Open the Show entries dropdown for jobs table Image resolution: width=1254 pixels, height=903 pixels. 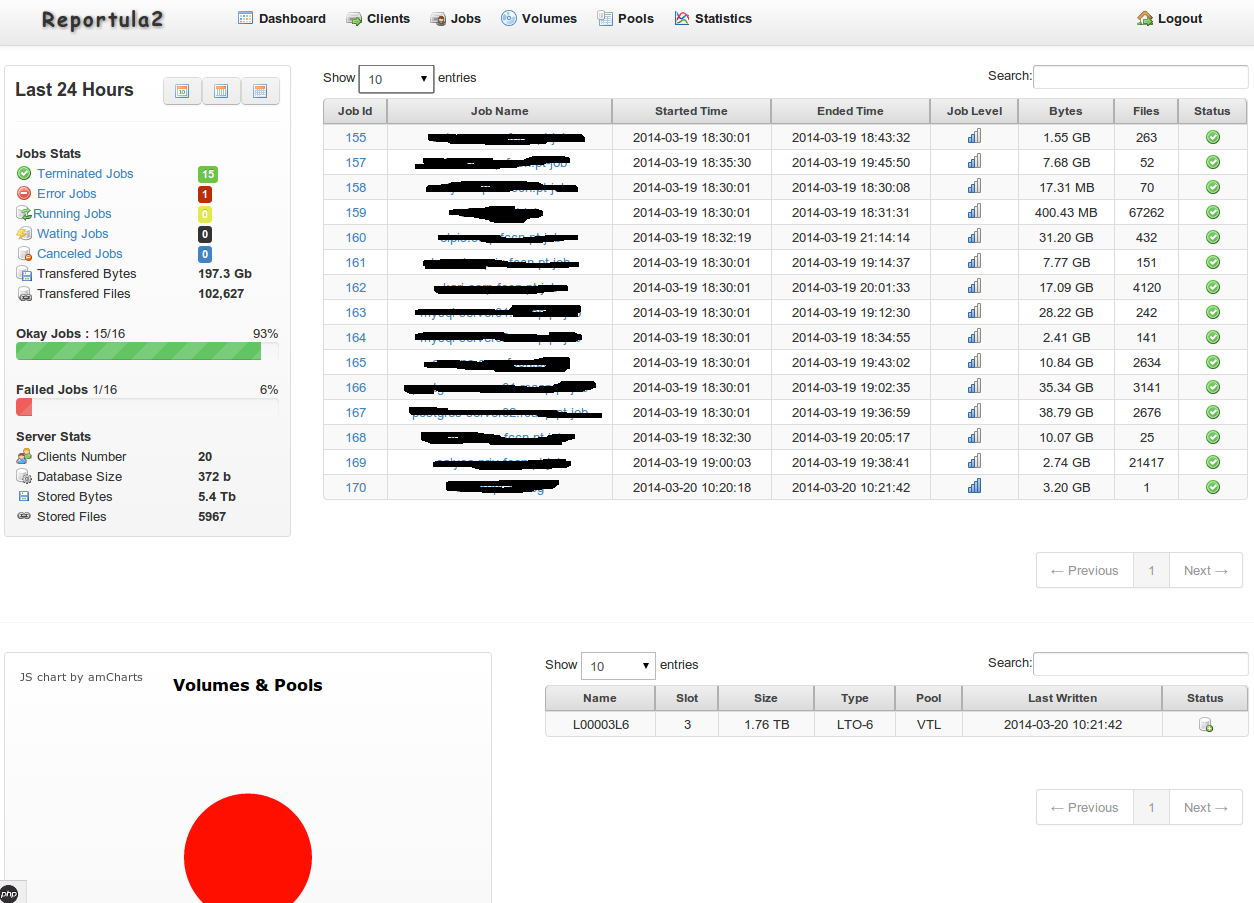[396, 77]
